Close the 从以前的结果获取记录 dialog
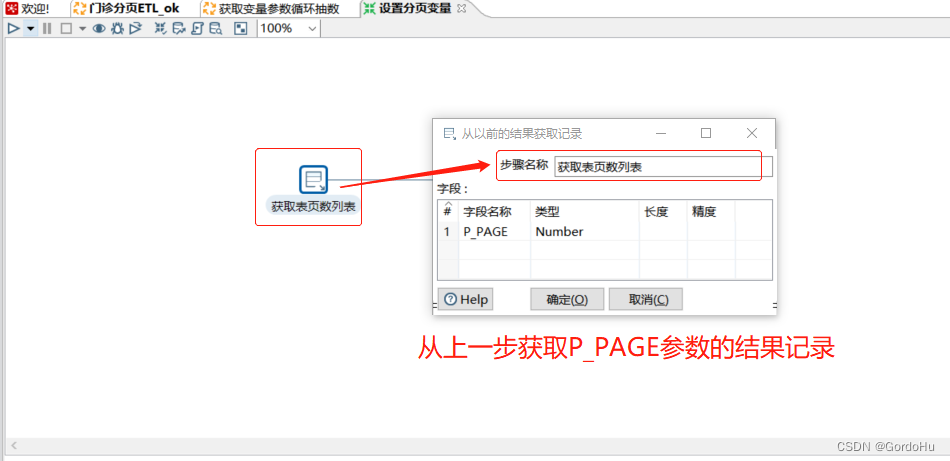The height and width of the screenshot is (461, 950). (x=752, y=133)
